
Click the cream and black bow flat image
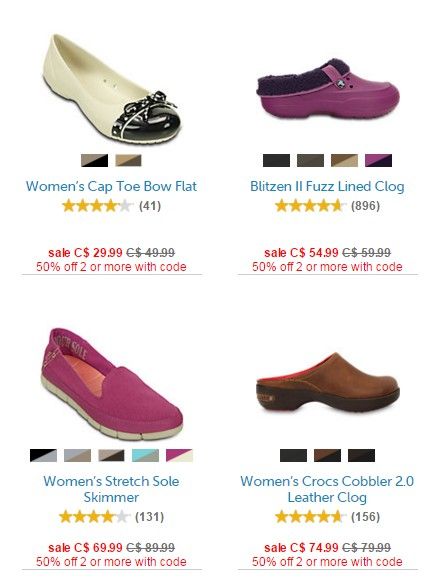111,89
